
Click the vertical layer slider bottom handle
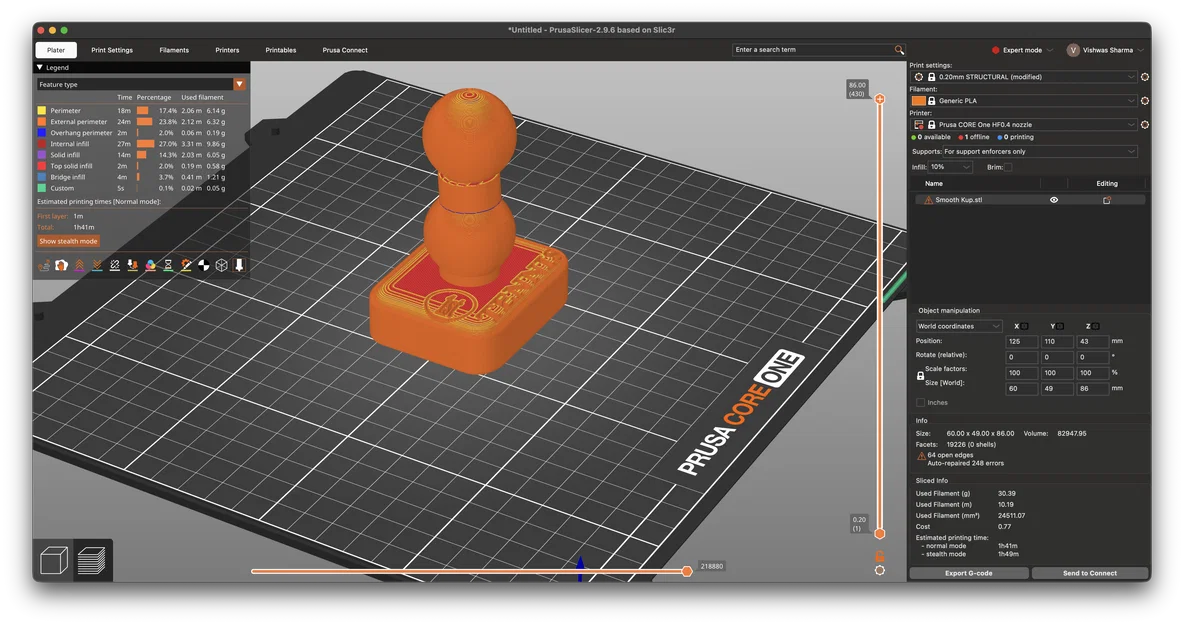point(880,534)
